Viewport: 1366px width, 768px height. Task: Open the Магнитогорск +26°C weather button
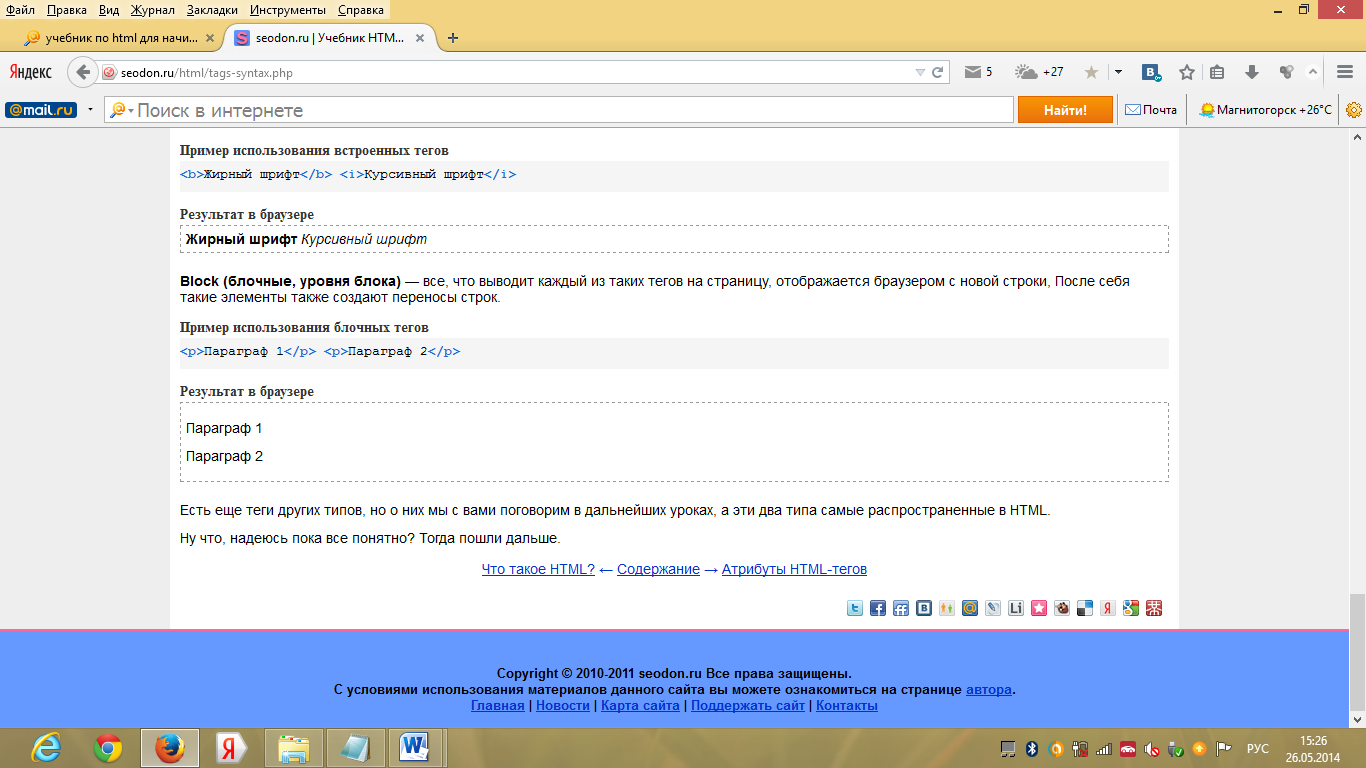click(1266, 110)
